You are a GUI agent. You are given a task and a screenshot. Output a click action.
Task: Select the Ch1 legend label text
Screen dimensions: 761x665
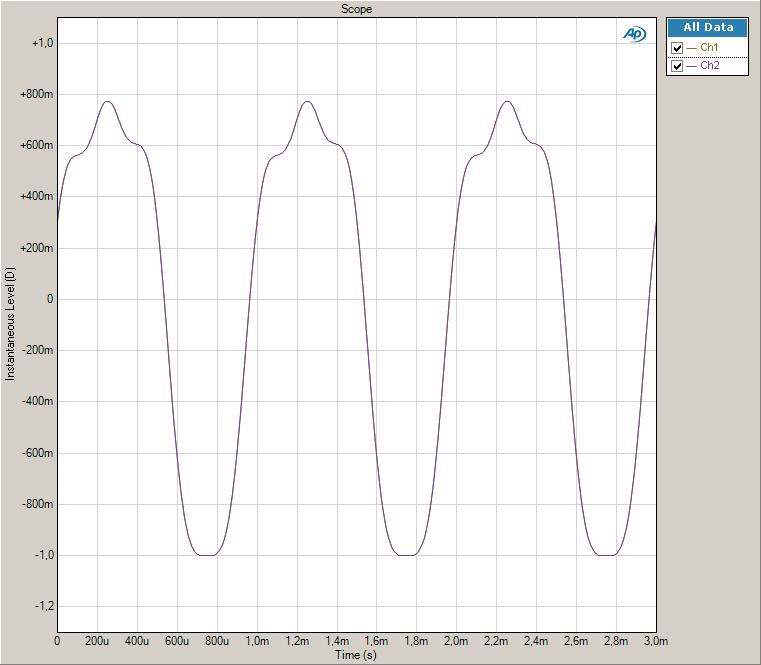[709, 48]
